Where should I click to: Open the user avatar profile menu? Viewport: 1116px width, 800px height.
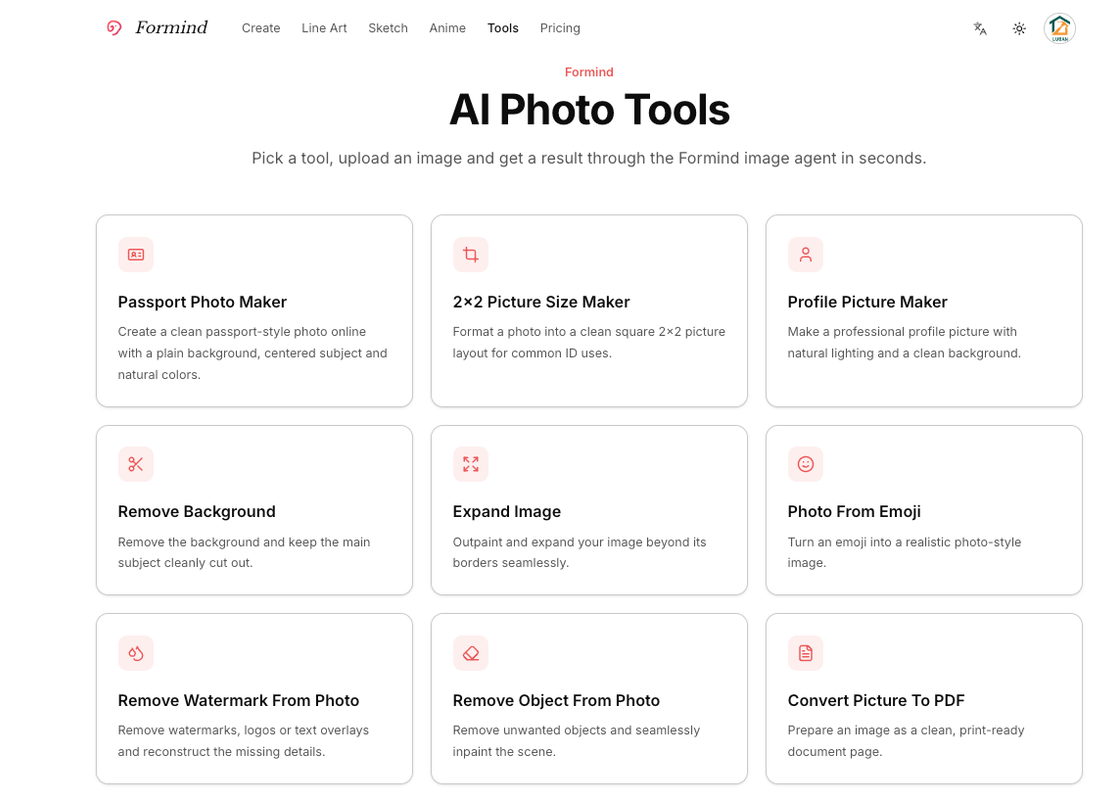[1060, 28]
